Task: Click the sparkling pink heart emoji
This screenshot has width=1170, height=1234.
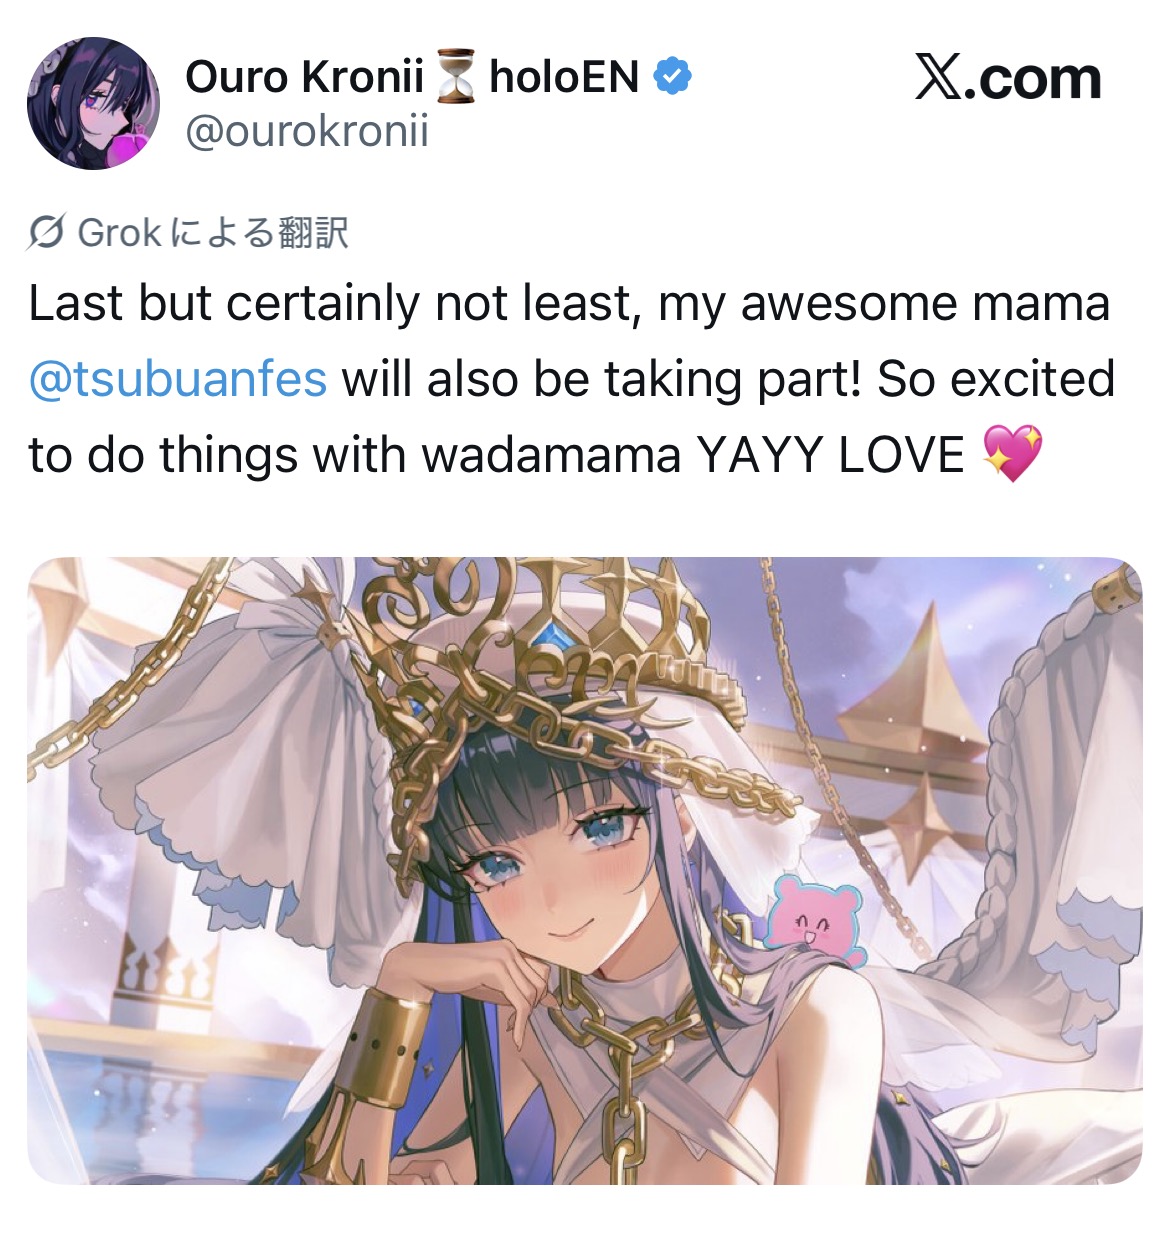Action: 1012,453
